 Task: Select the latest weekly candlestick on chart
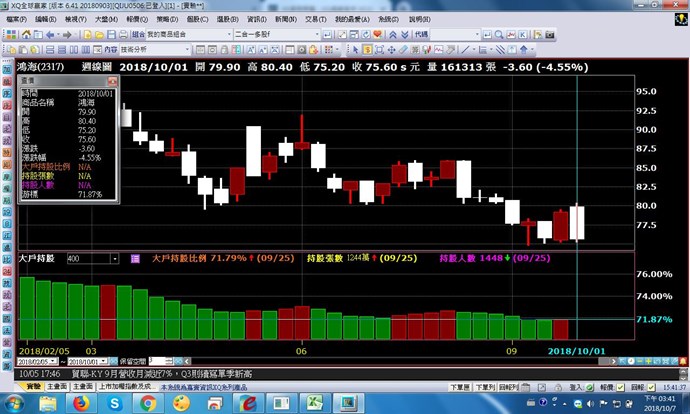577,222
